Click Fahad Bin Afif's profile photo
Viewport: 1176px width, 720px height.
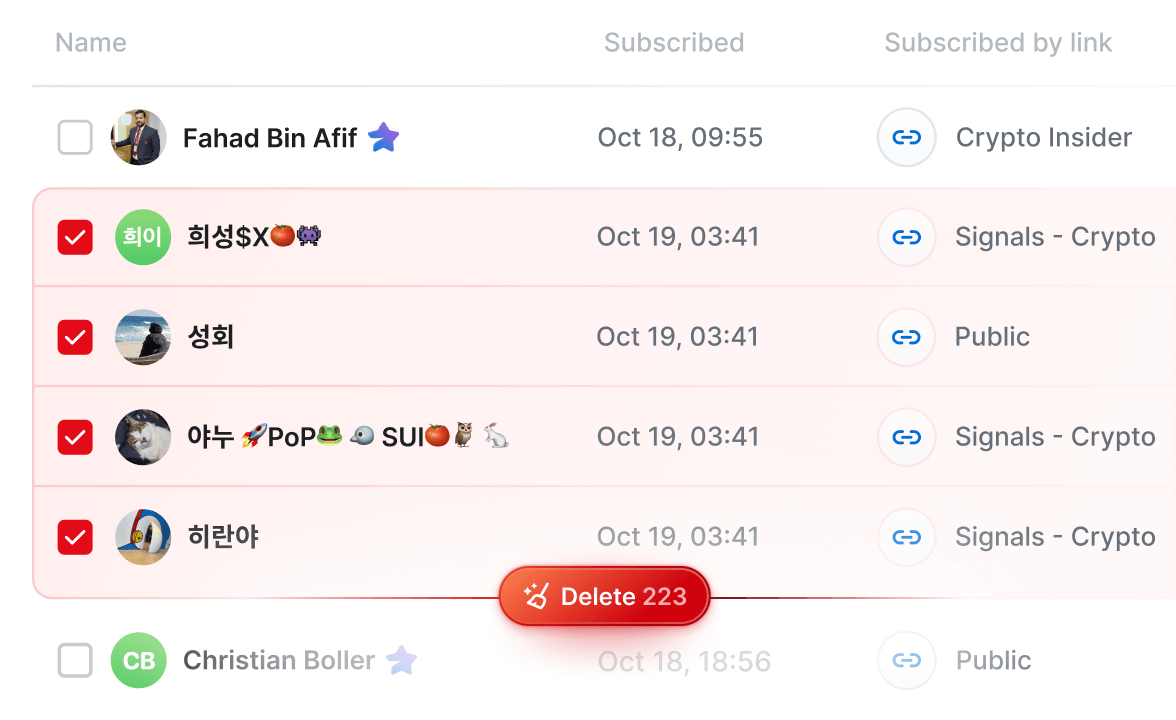[x=143, y=137]
